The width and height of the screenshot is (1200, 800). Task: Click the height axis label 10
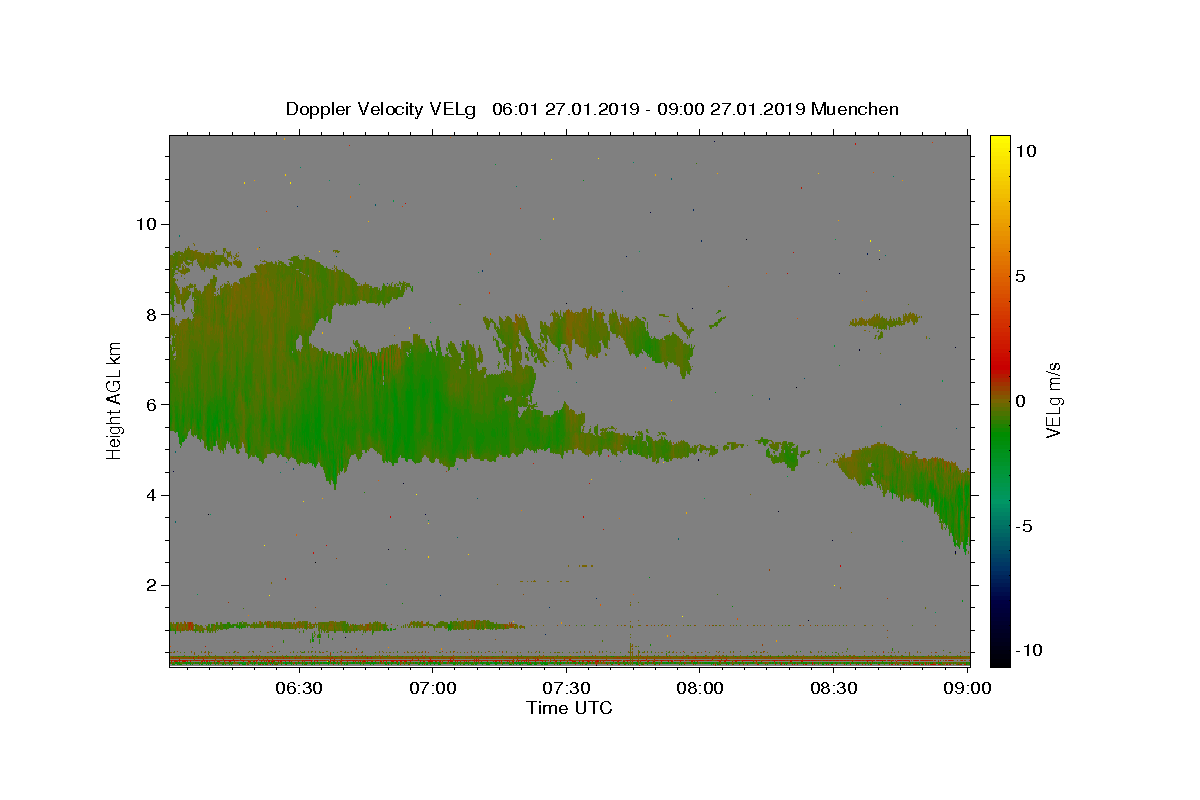pos(148,224)
